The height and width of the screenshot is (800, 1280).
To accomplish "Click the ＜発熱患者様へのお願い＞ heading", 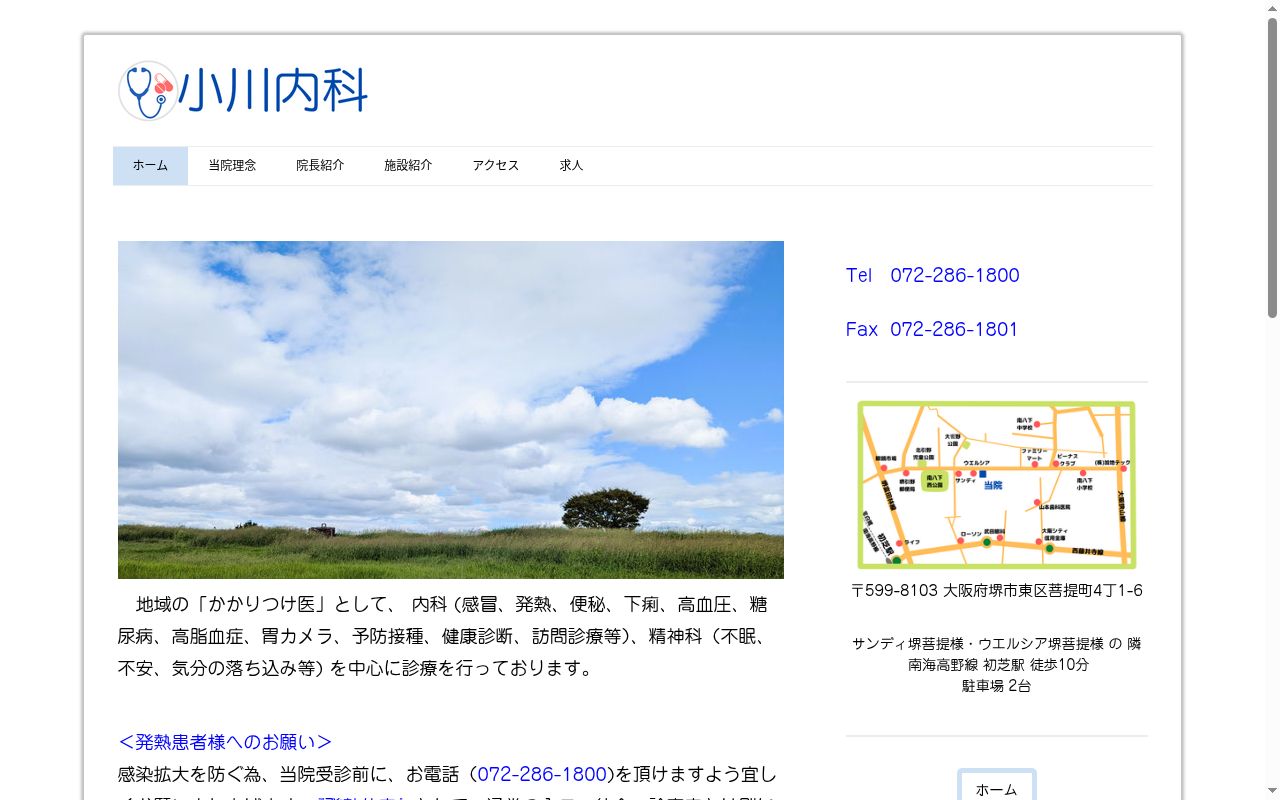I will coord(225,742).
